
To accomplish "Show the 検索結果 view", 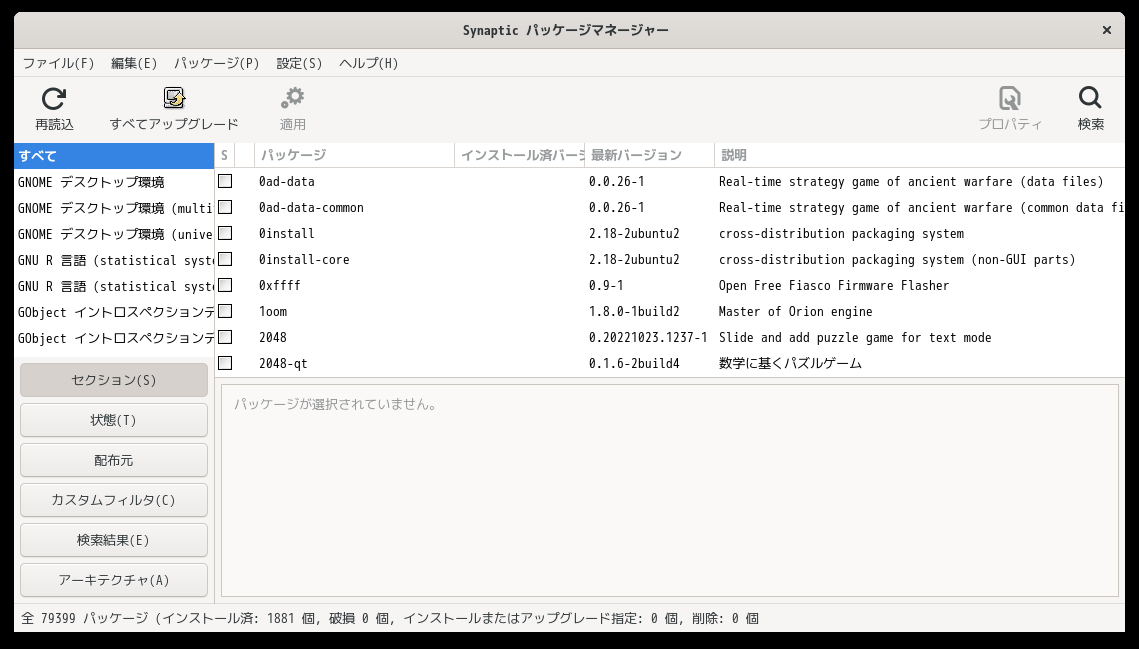I will pyautogui.click(x=113, y=540).
